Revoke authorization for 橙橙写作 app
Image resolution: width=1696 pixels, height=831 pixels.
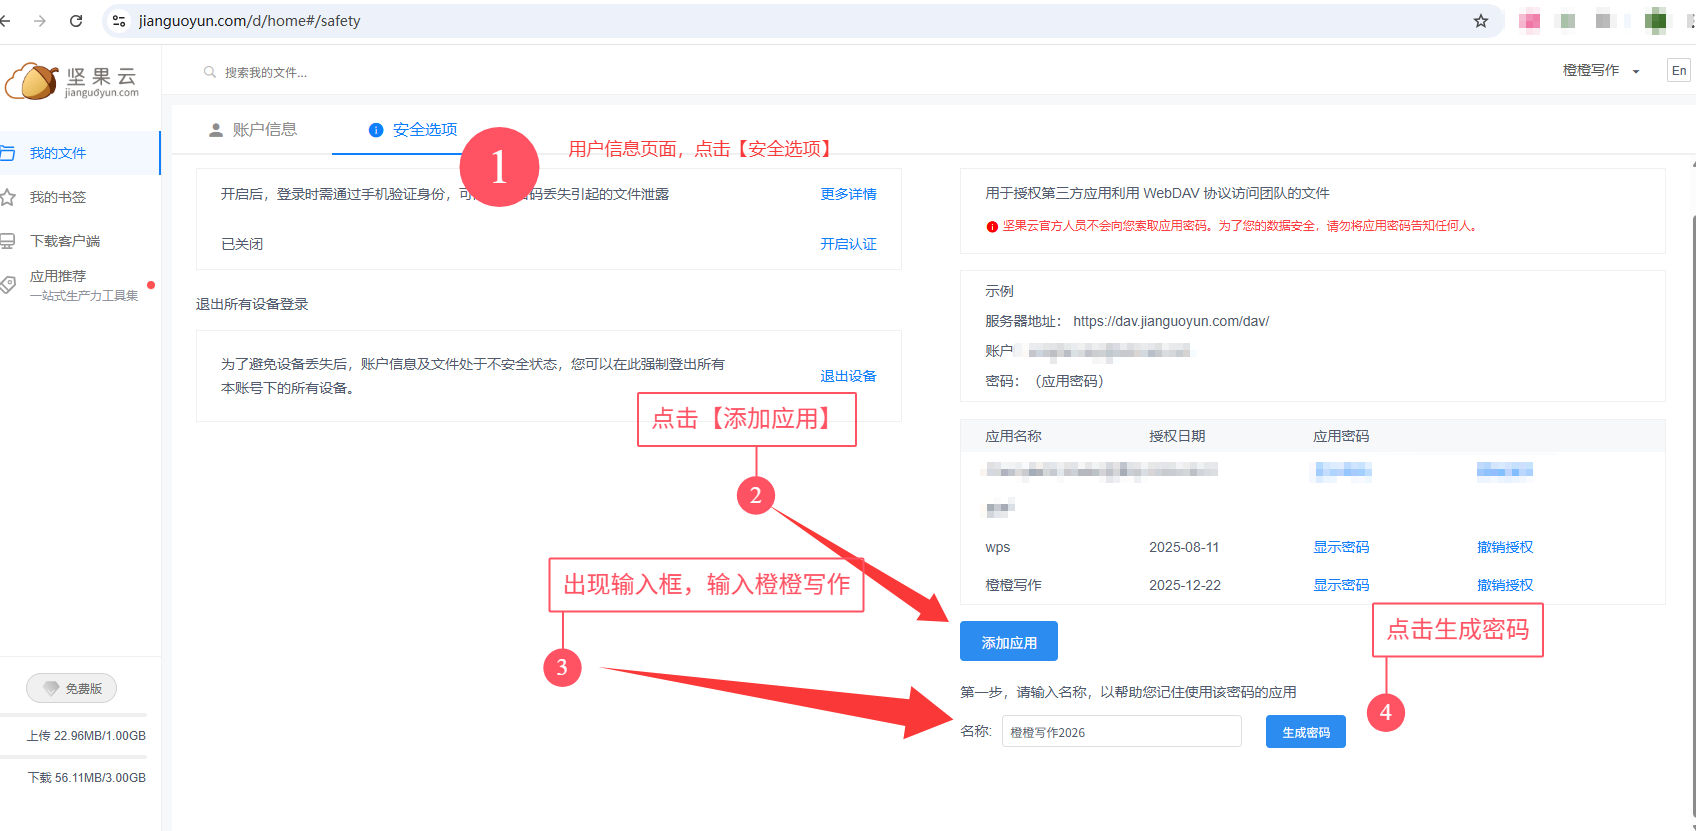[1505, 585]
